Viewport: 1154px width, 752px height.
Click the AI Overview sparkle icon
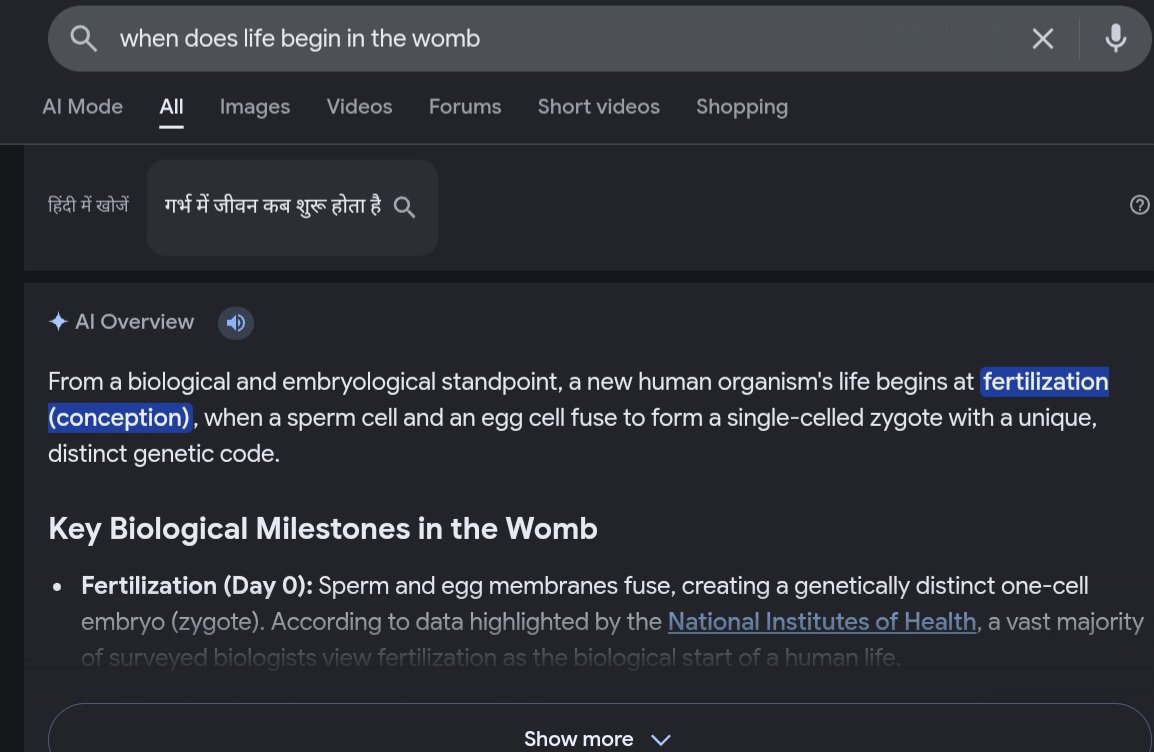(x=58, y=322)
